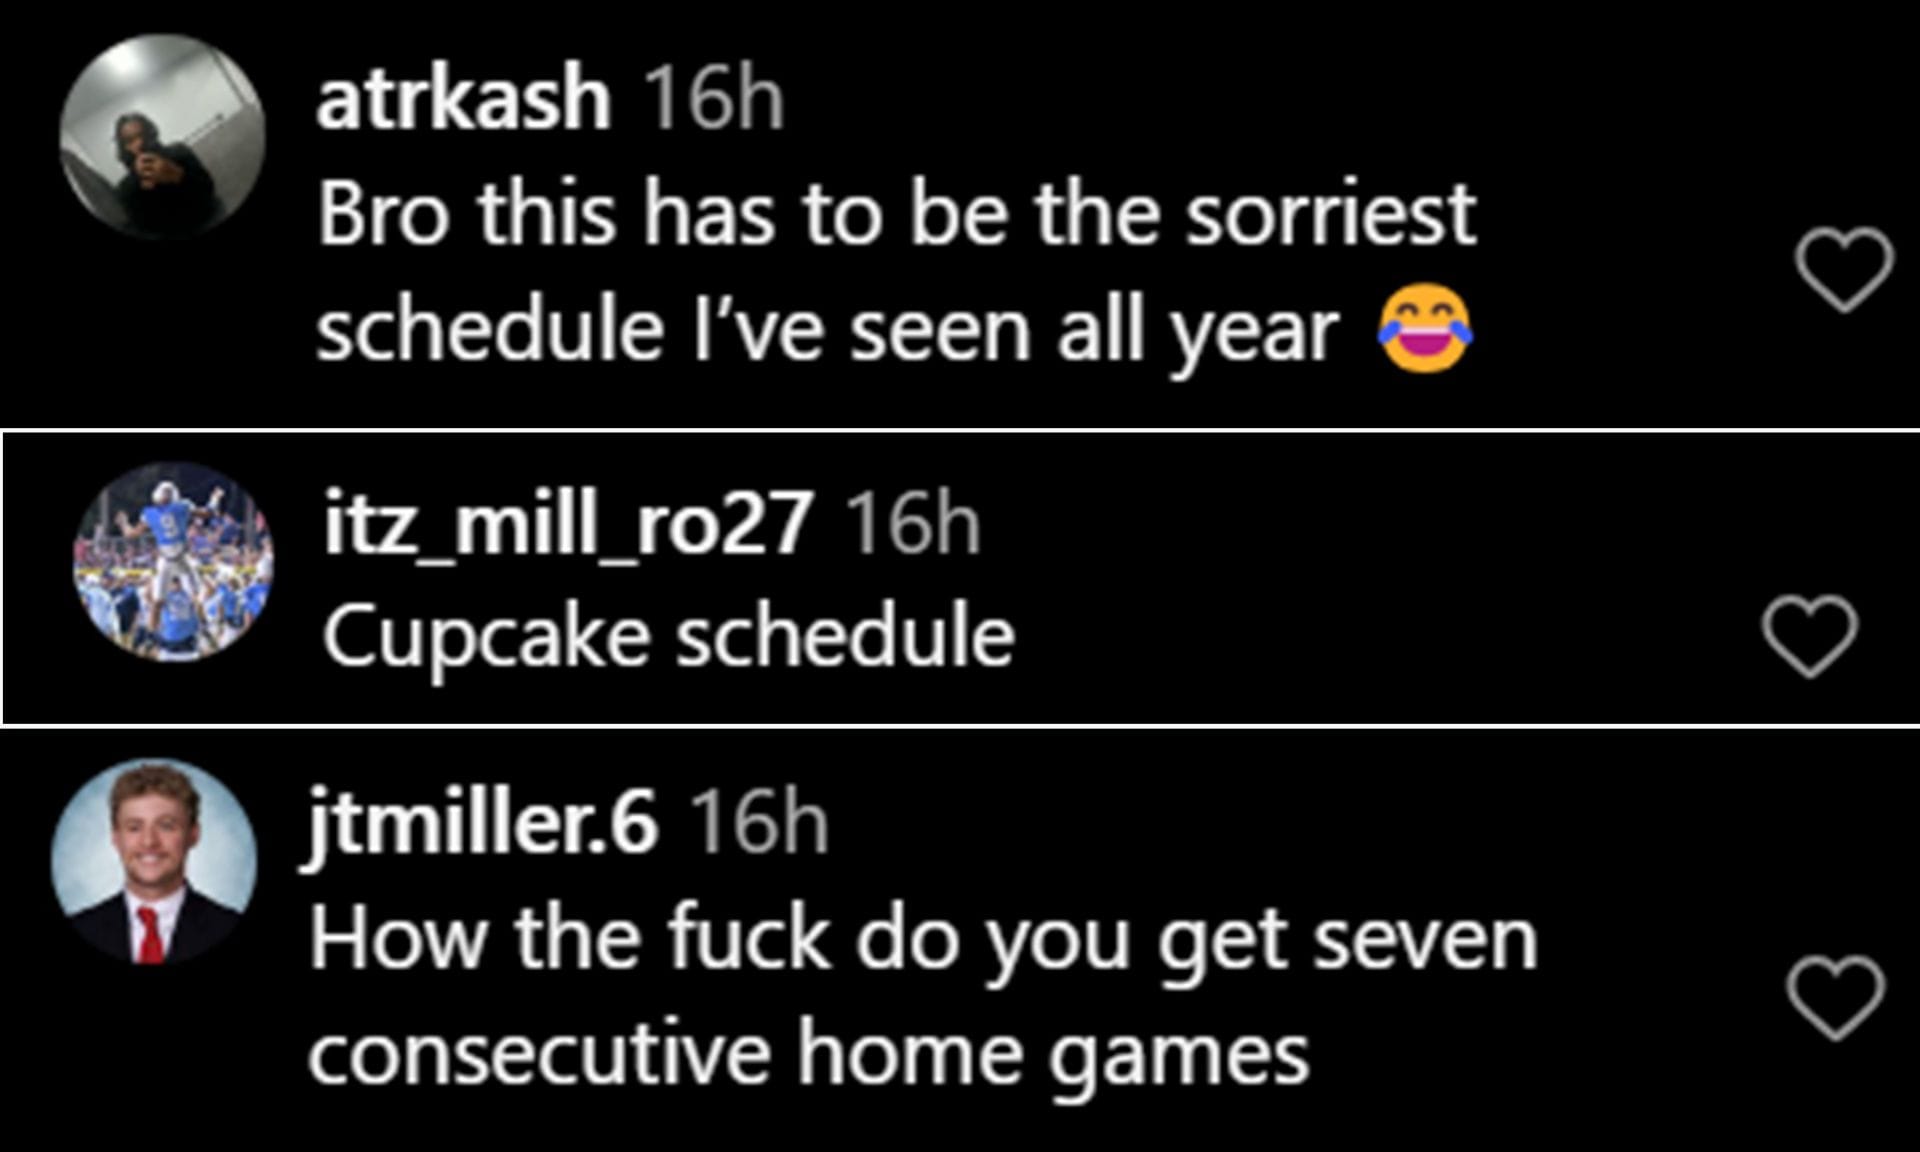The image size is (1920, 1152).
Task: Click the 16h timestamp next to itz_mill_ro27
Action: coord(913,523)
